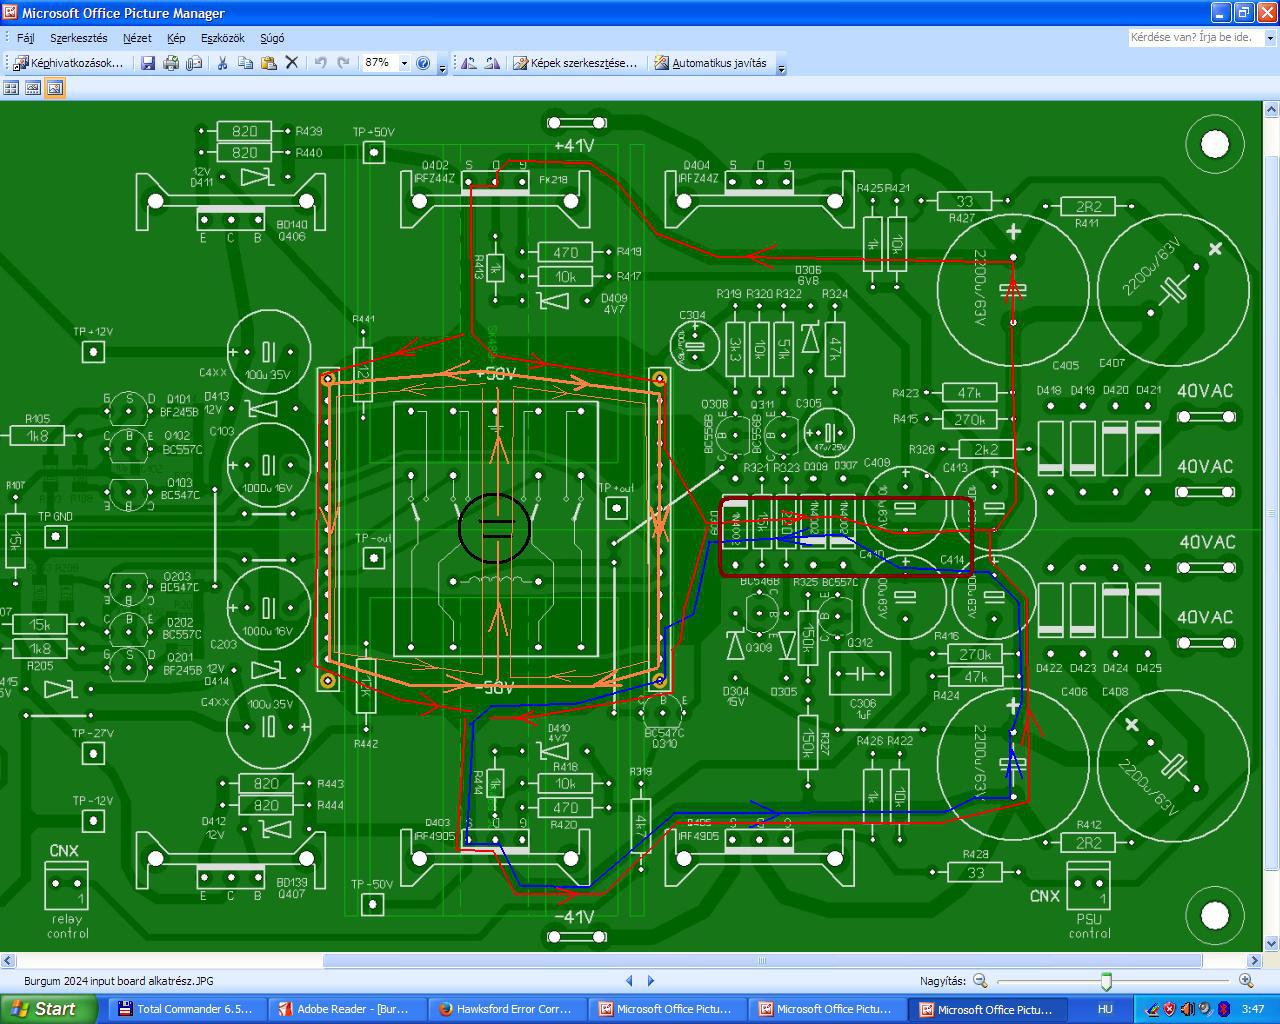Click in the zoom percentage 87% field
The height and width of the screenshot is (1024, 1280).
pos(379,63)
